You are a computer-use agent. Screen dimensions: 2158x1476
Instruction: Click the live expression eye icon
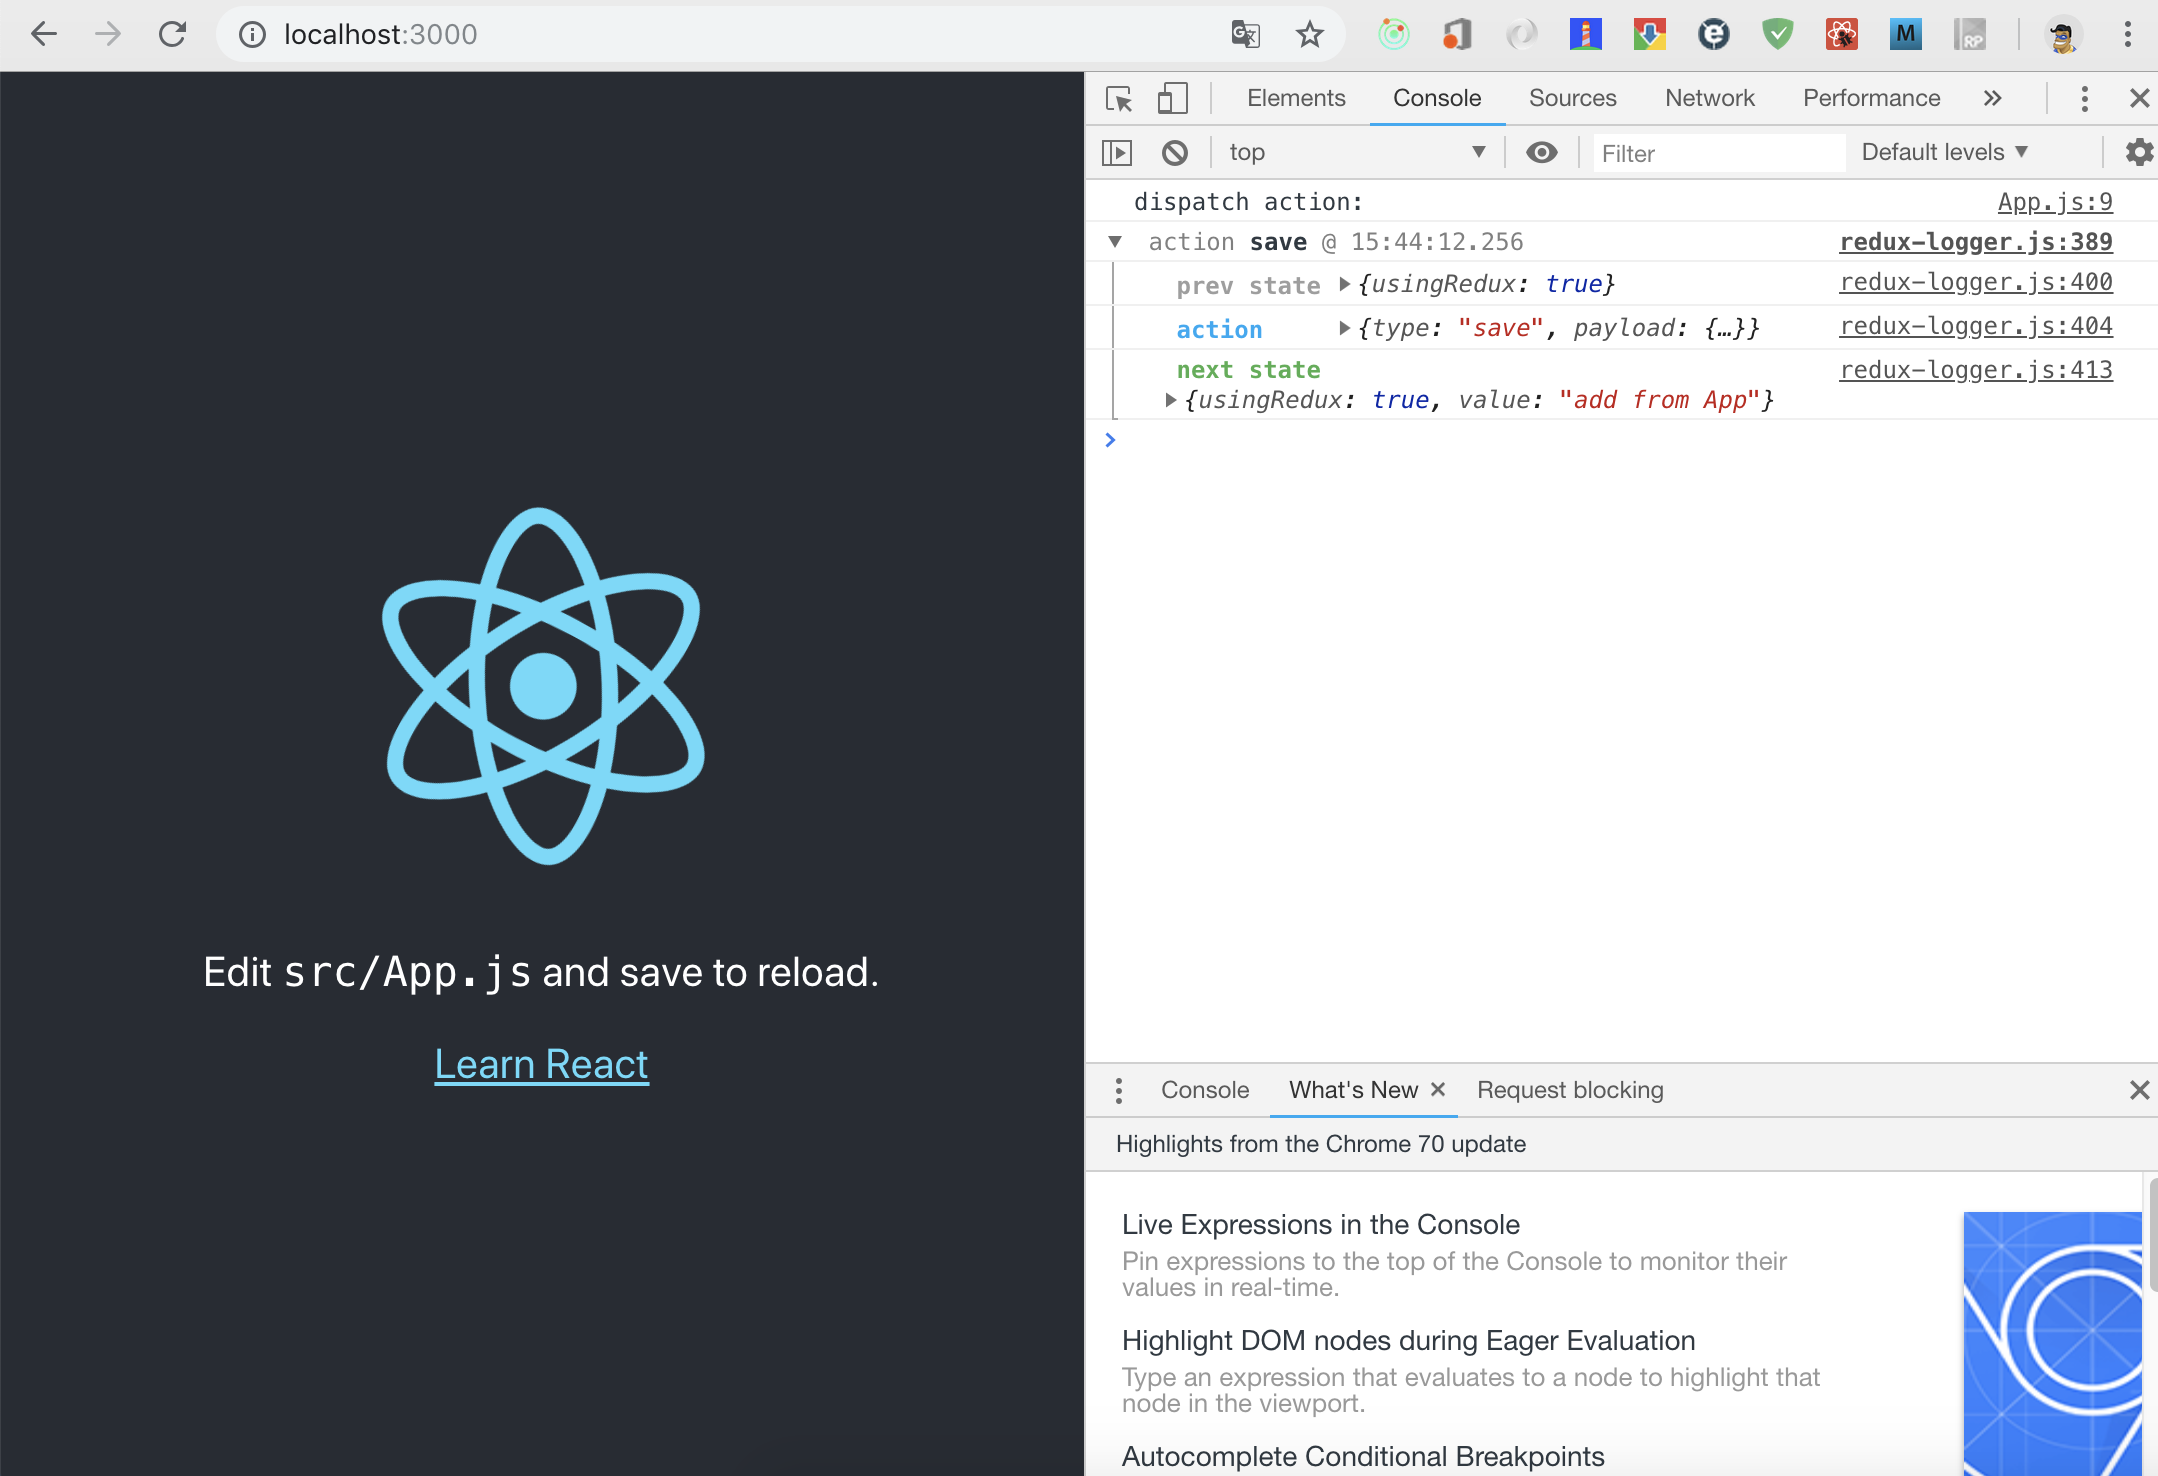(1541, 152)
